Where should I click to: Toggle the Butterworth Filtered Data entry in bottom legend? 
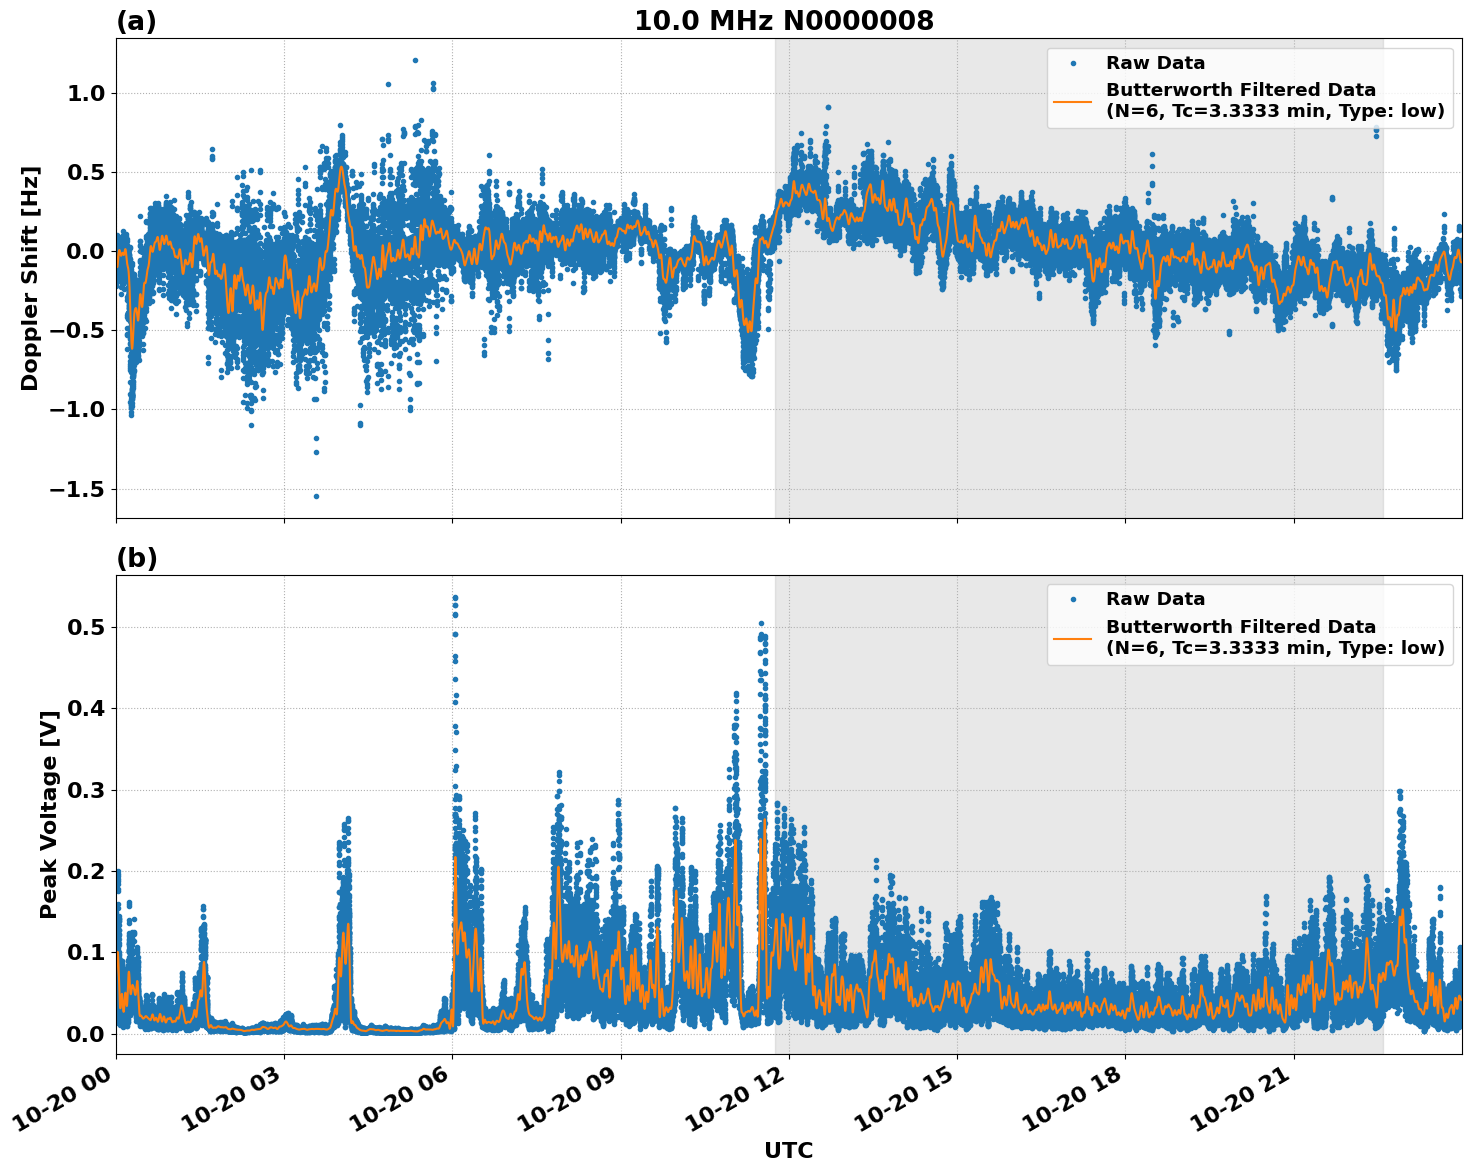coord(1240,633)
